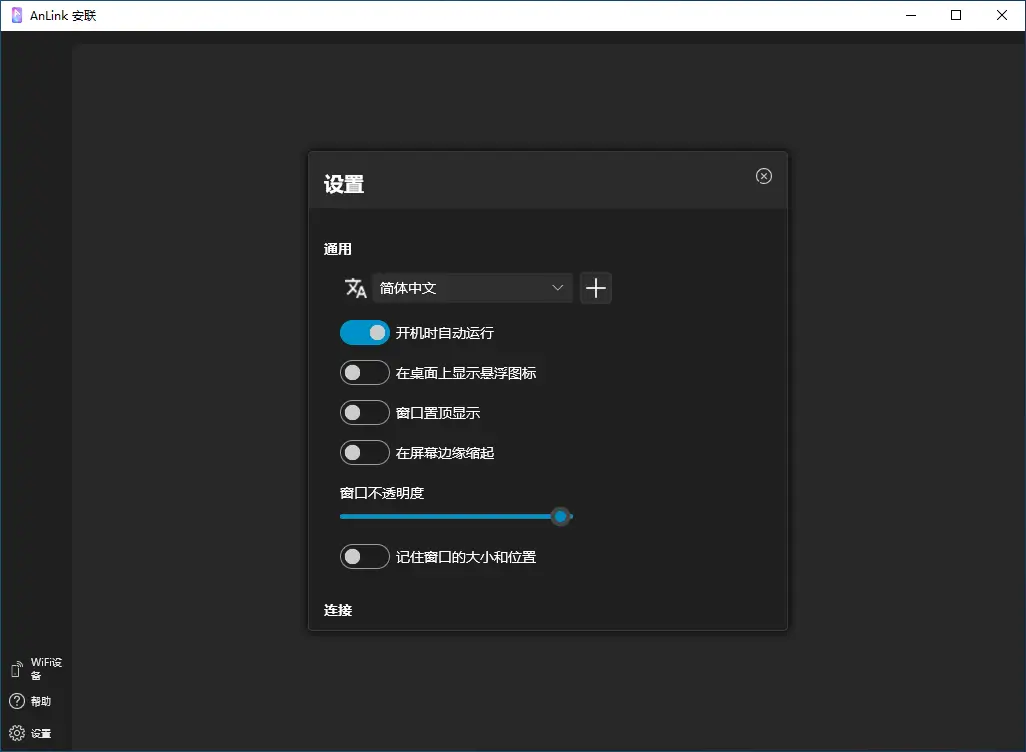The height and width of the screenshot is (752, 1026).
Task: Minimize the AnLink window
Action: click(910, 15)
